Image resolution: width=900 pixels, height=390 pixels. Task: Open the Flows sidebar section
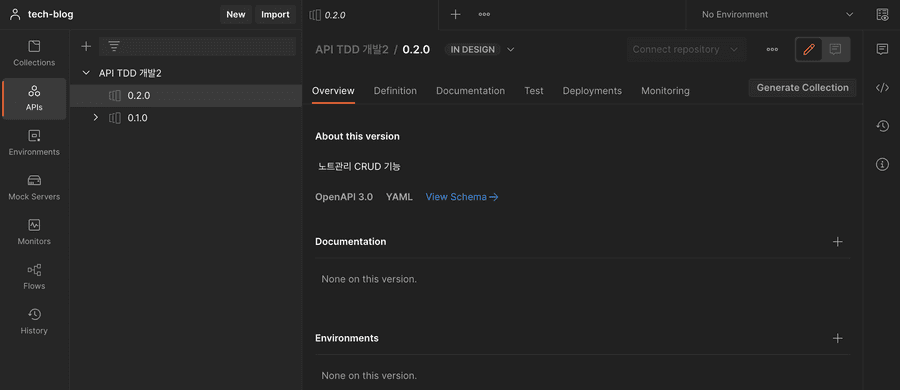point(34,277)
